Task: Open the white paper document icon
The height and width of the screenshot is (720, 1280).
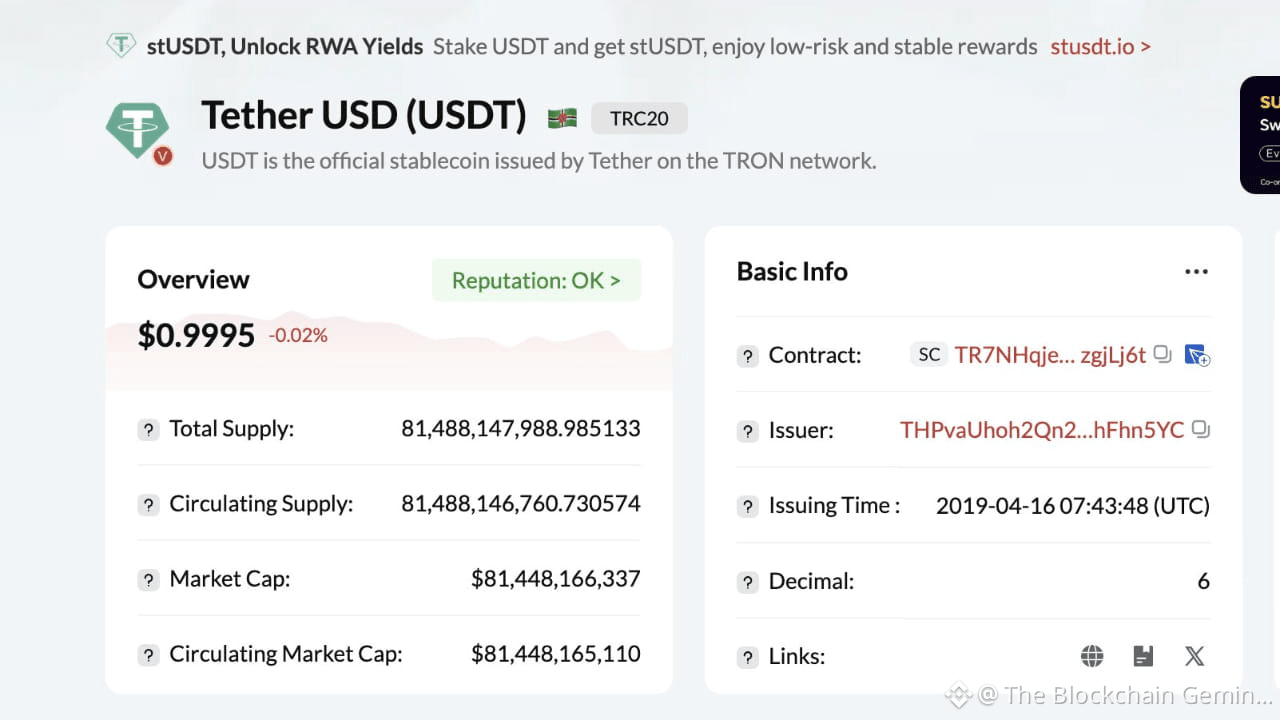Action: pos(1143,656)
